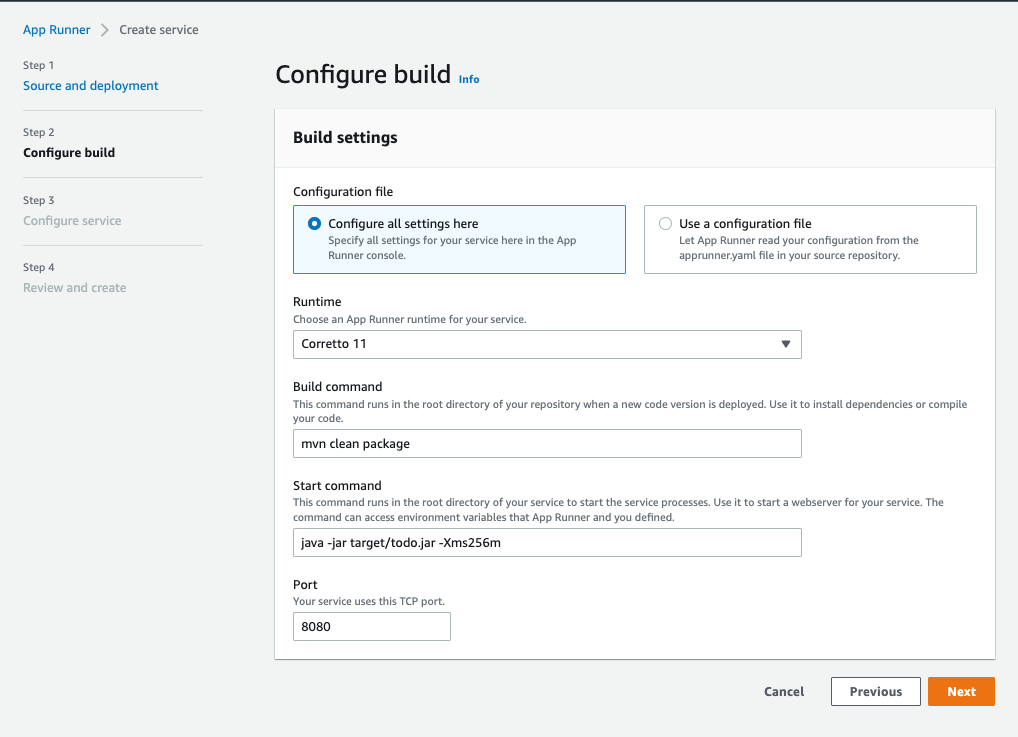
Task: Select the Configure all settings here radio
Action: click(x=315, y=224)
